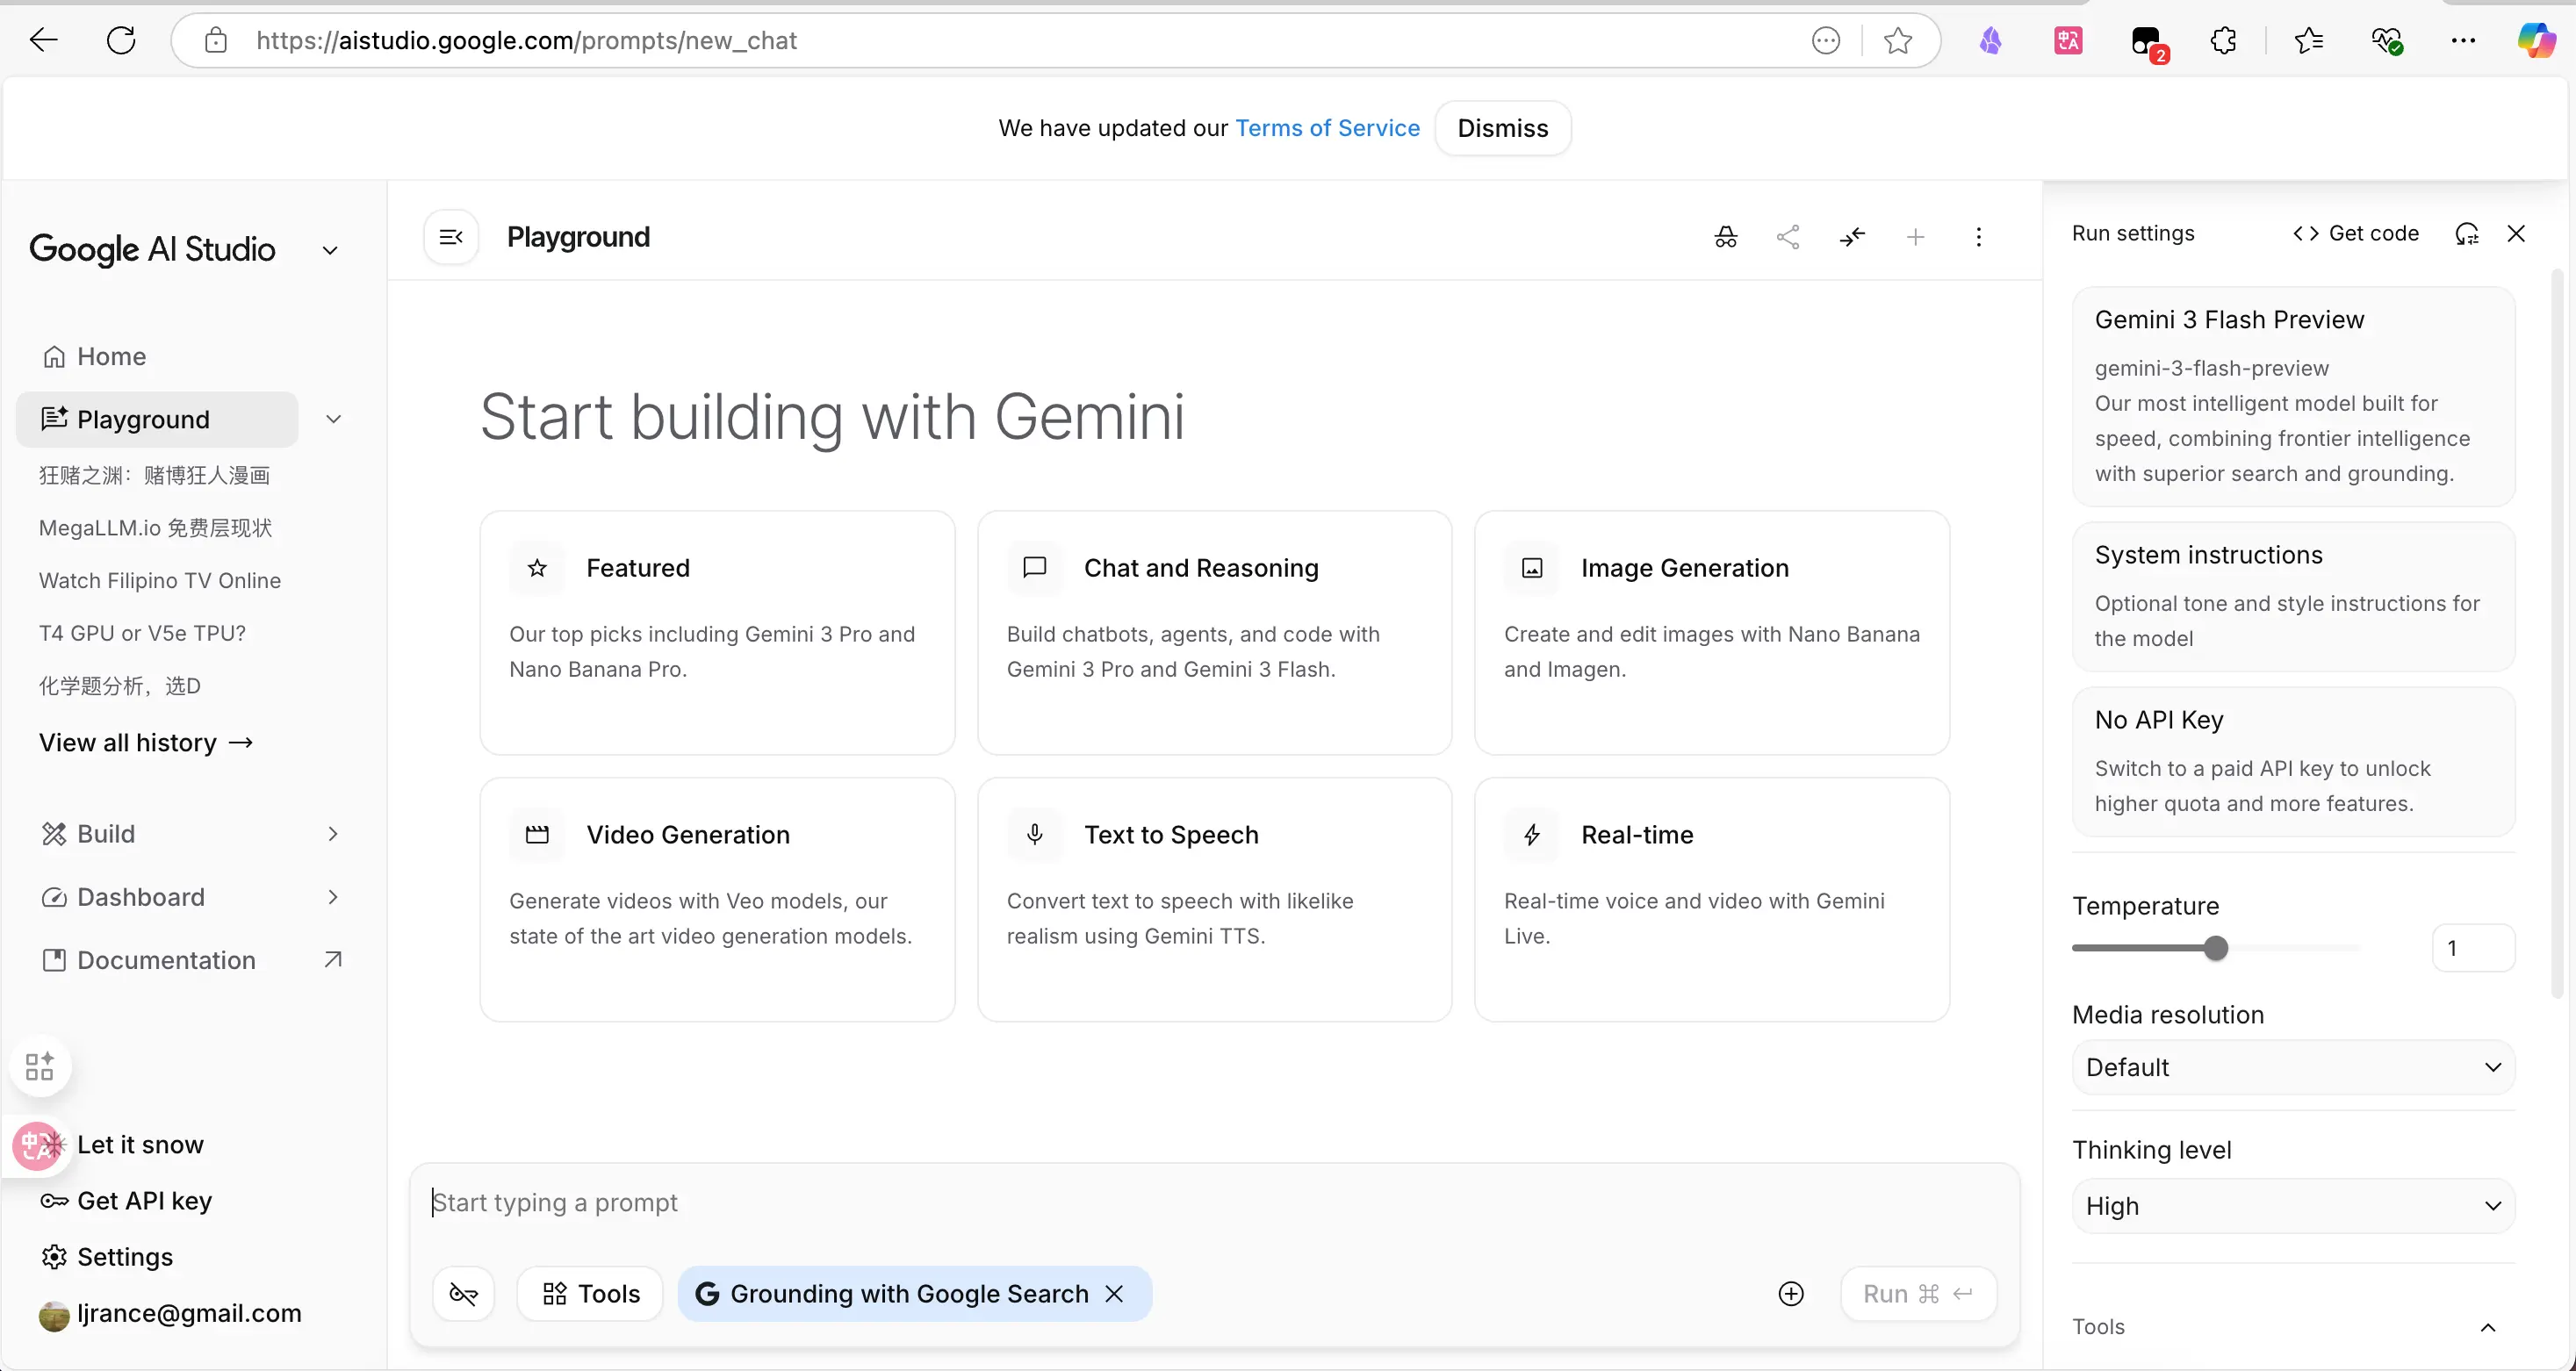The image size is (2576, 1371).
Task: Click the compare mode arrows icon
Action: (1852, 237)
